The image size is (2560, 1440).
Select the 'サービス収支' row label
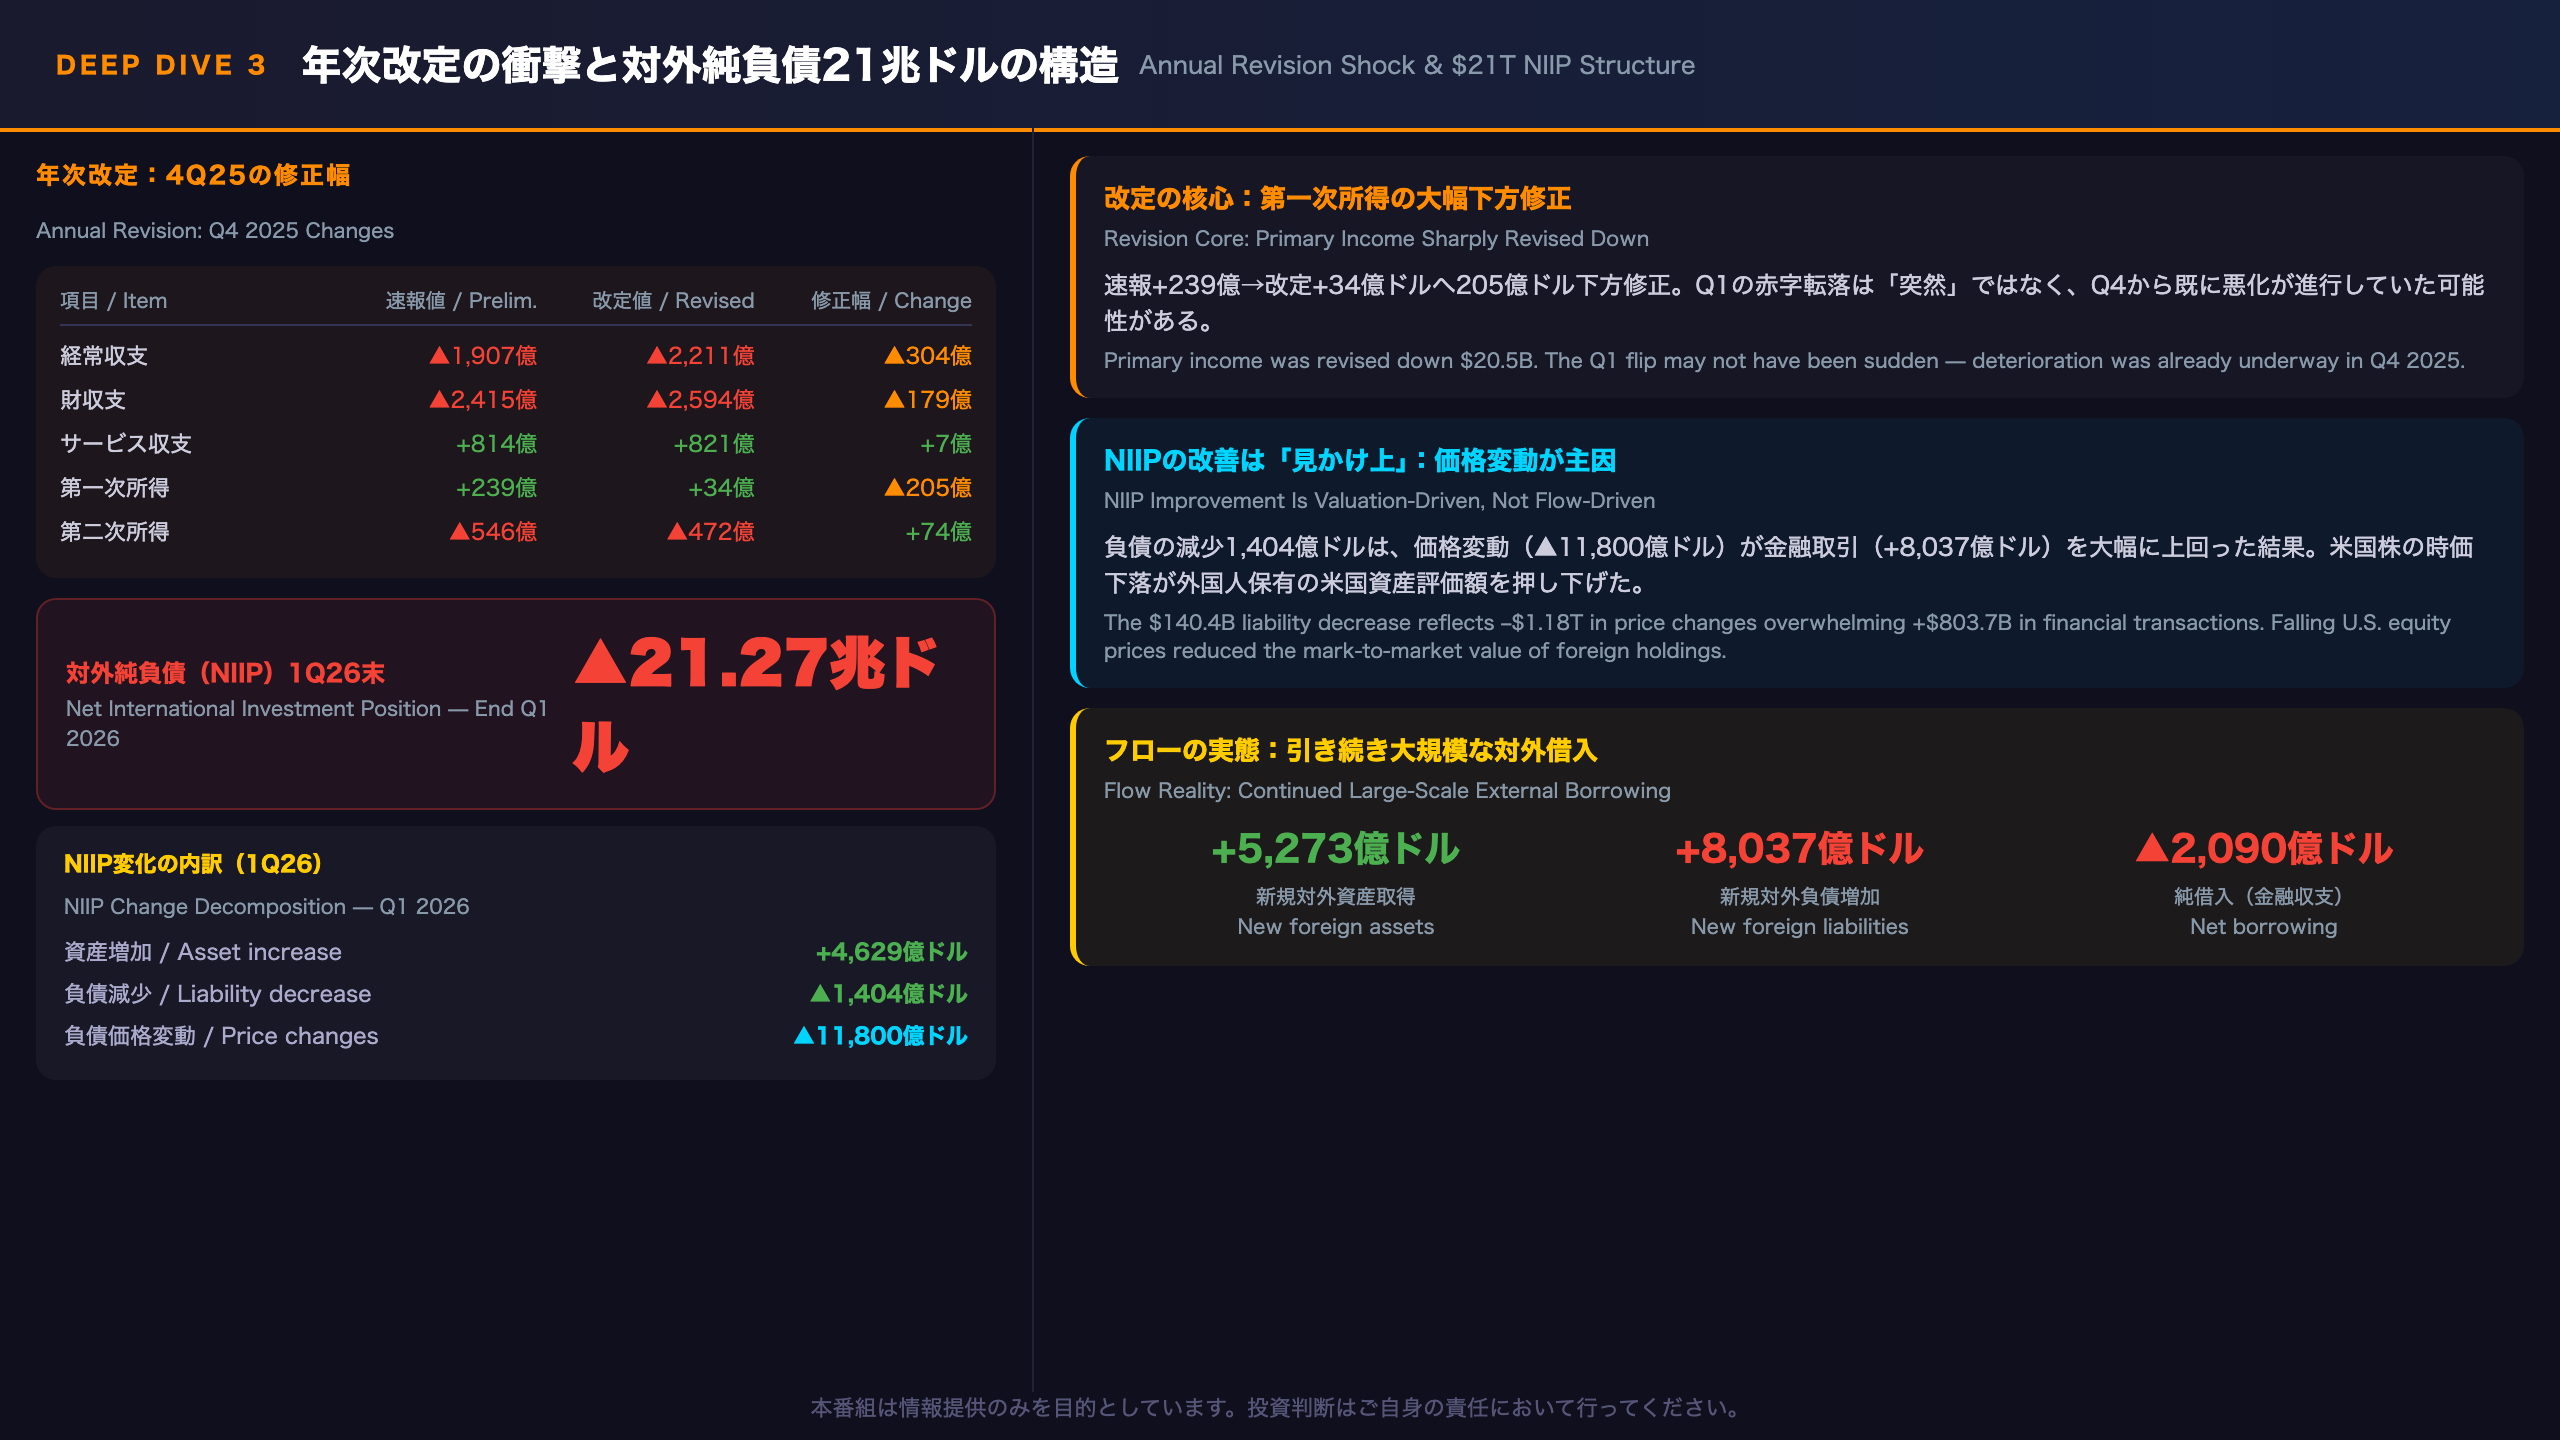[126, 443]
